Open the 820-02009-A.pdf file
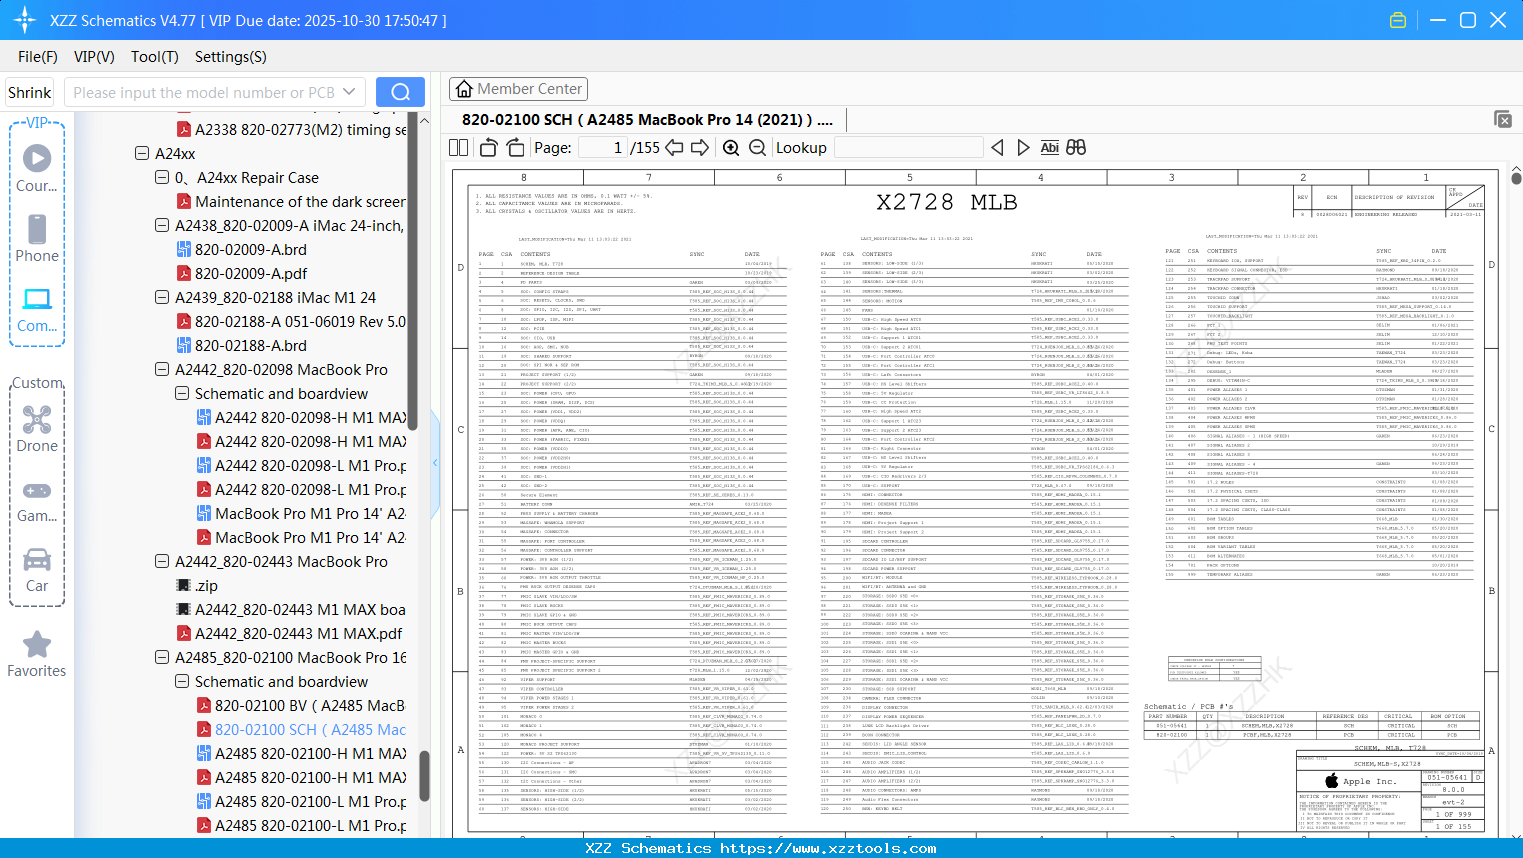The width and height of the screenshot is (1523, 858). click(241, 274)
